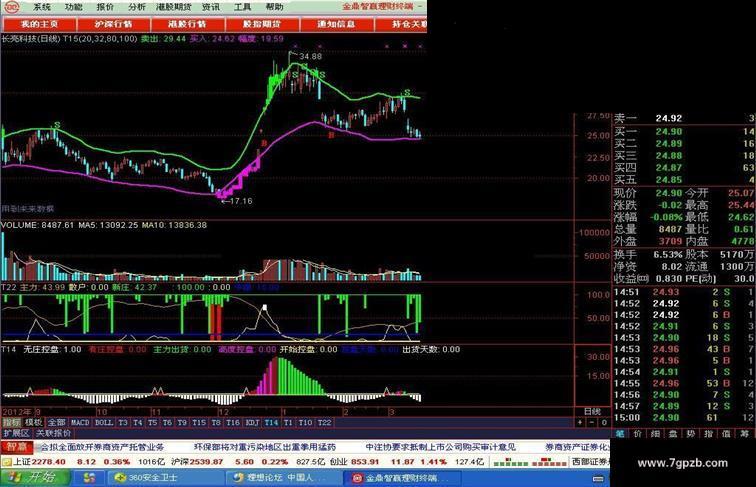Open news headline about 环保部 重污染地区

click(265, 447)
